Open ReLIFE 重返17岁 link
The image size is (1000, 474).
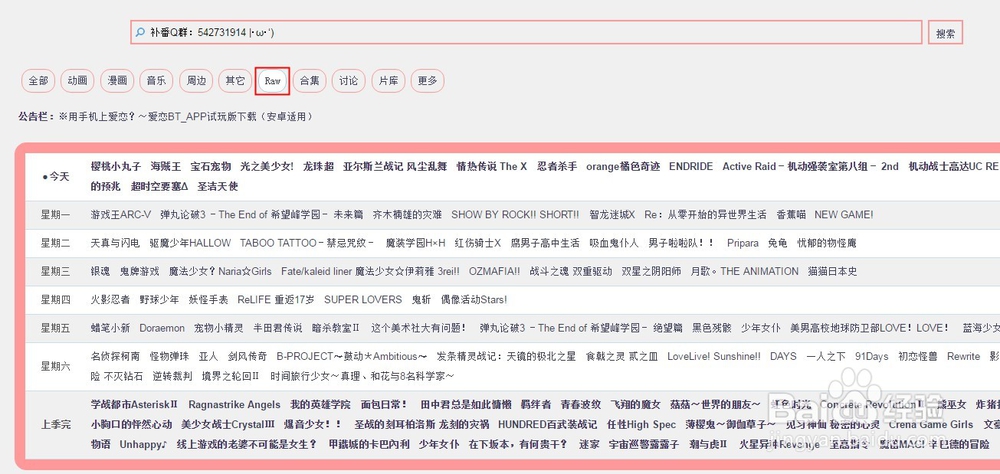(x=276, y=300)
